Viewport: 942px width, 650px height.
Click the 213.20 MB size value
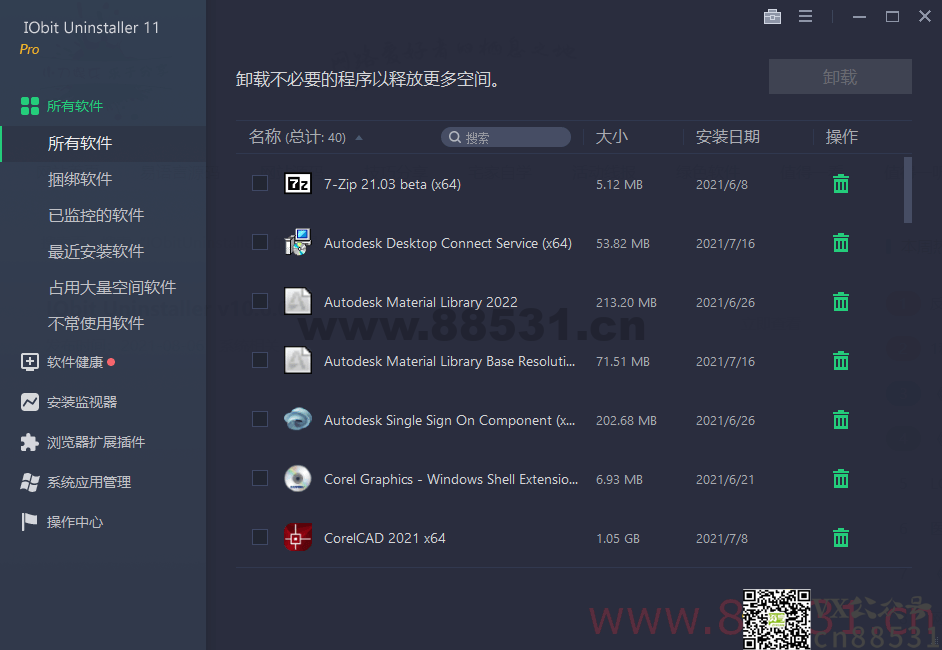point(626,303)
